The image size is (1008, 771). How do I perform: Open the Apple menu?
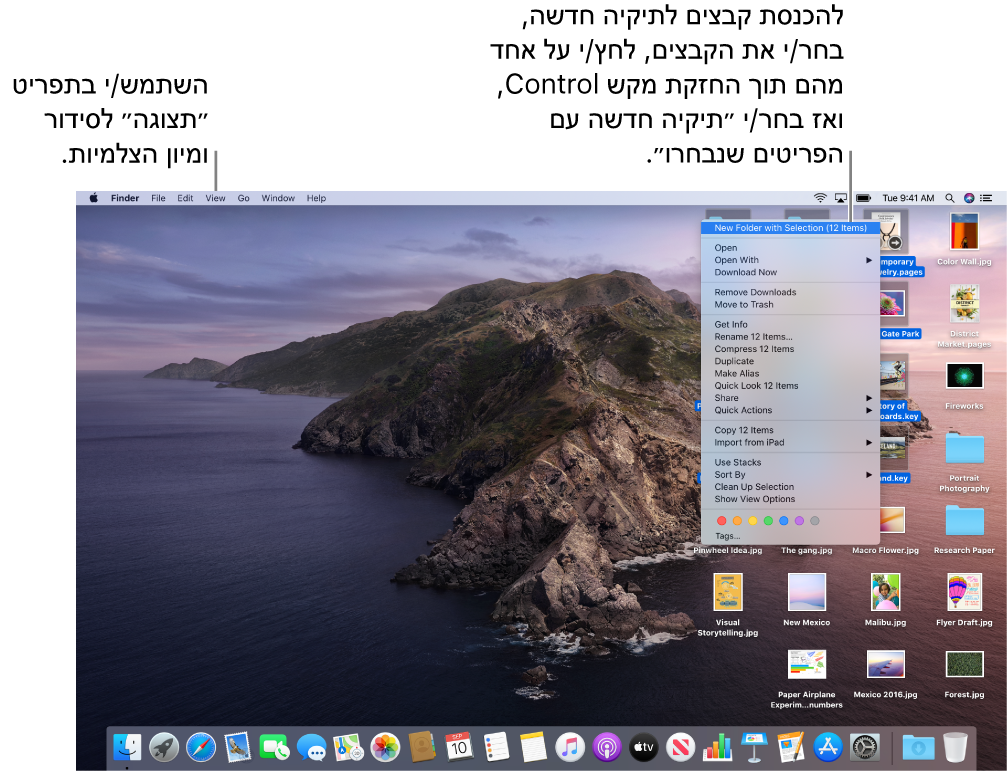click(94, 198)
